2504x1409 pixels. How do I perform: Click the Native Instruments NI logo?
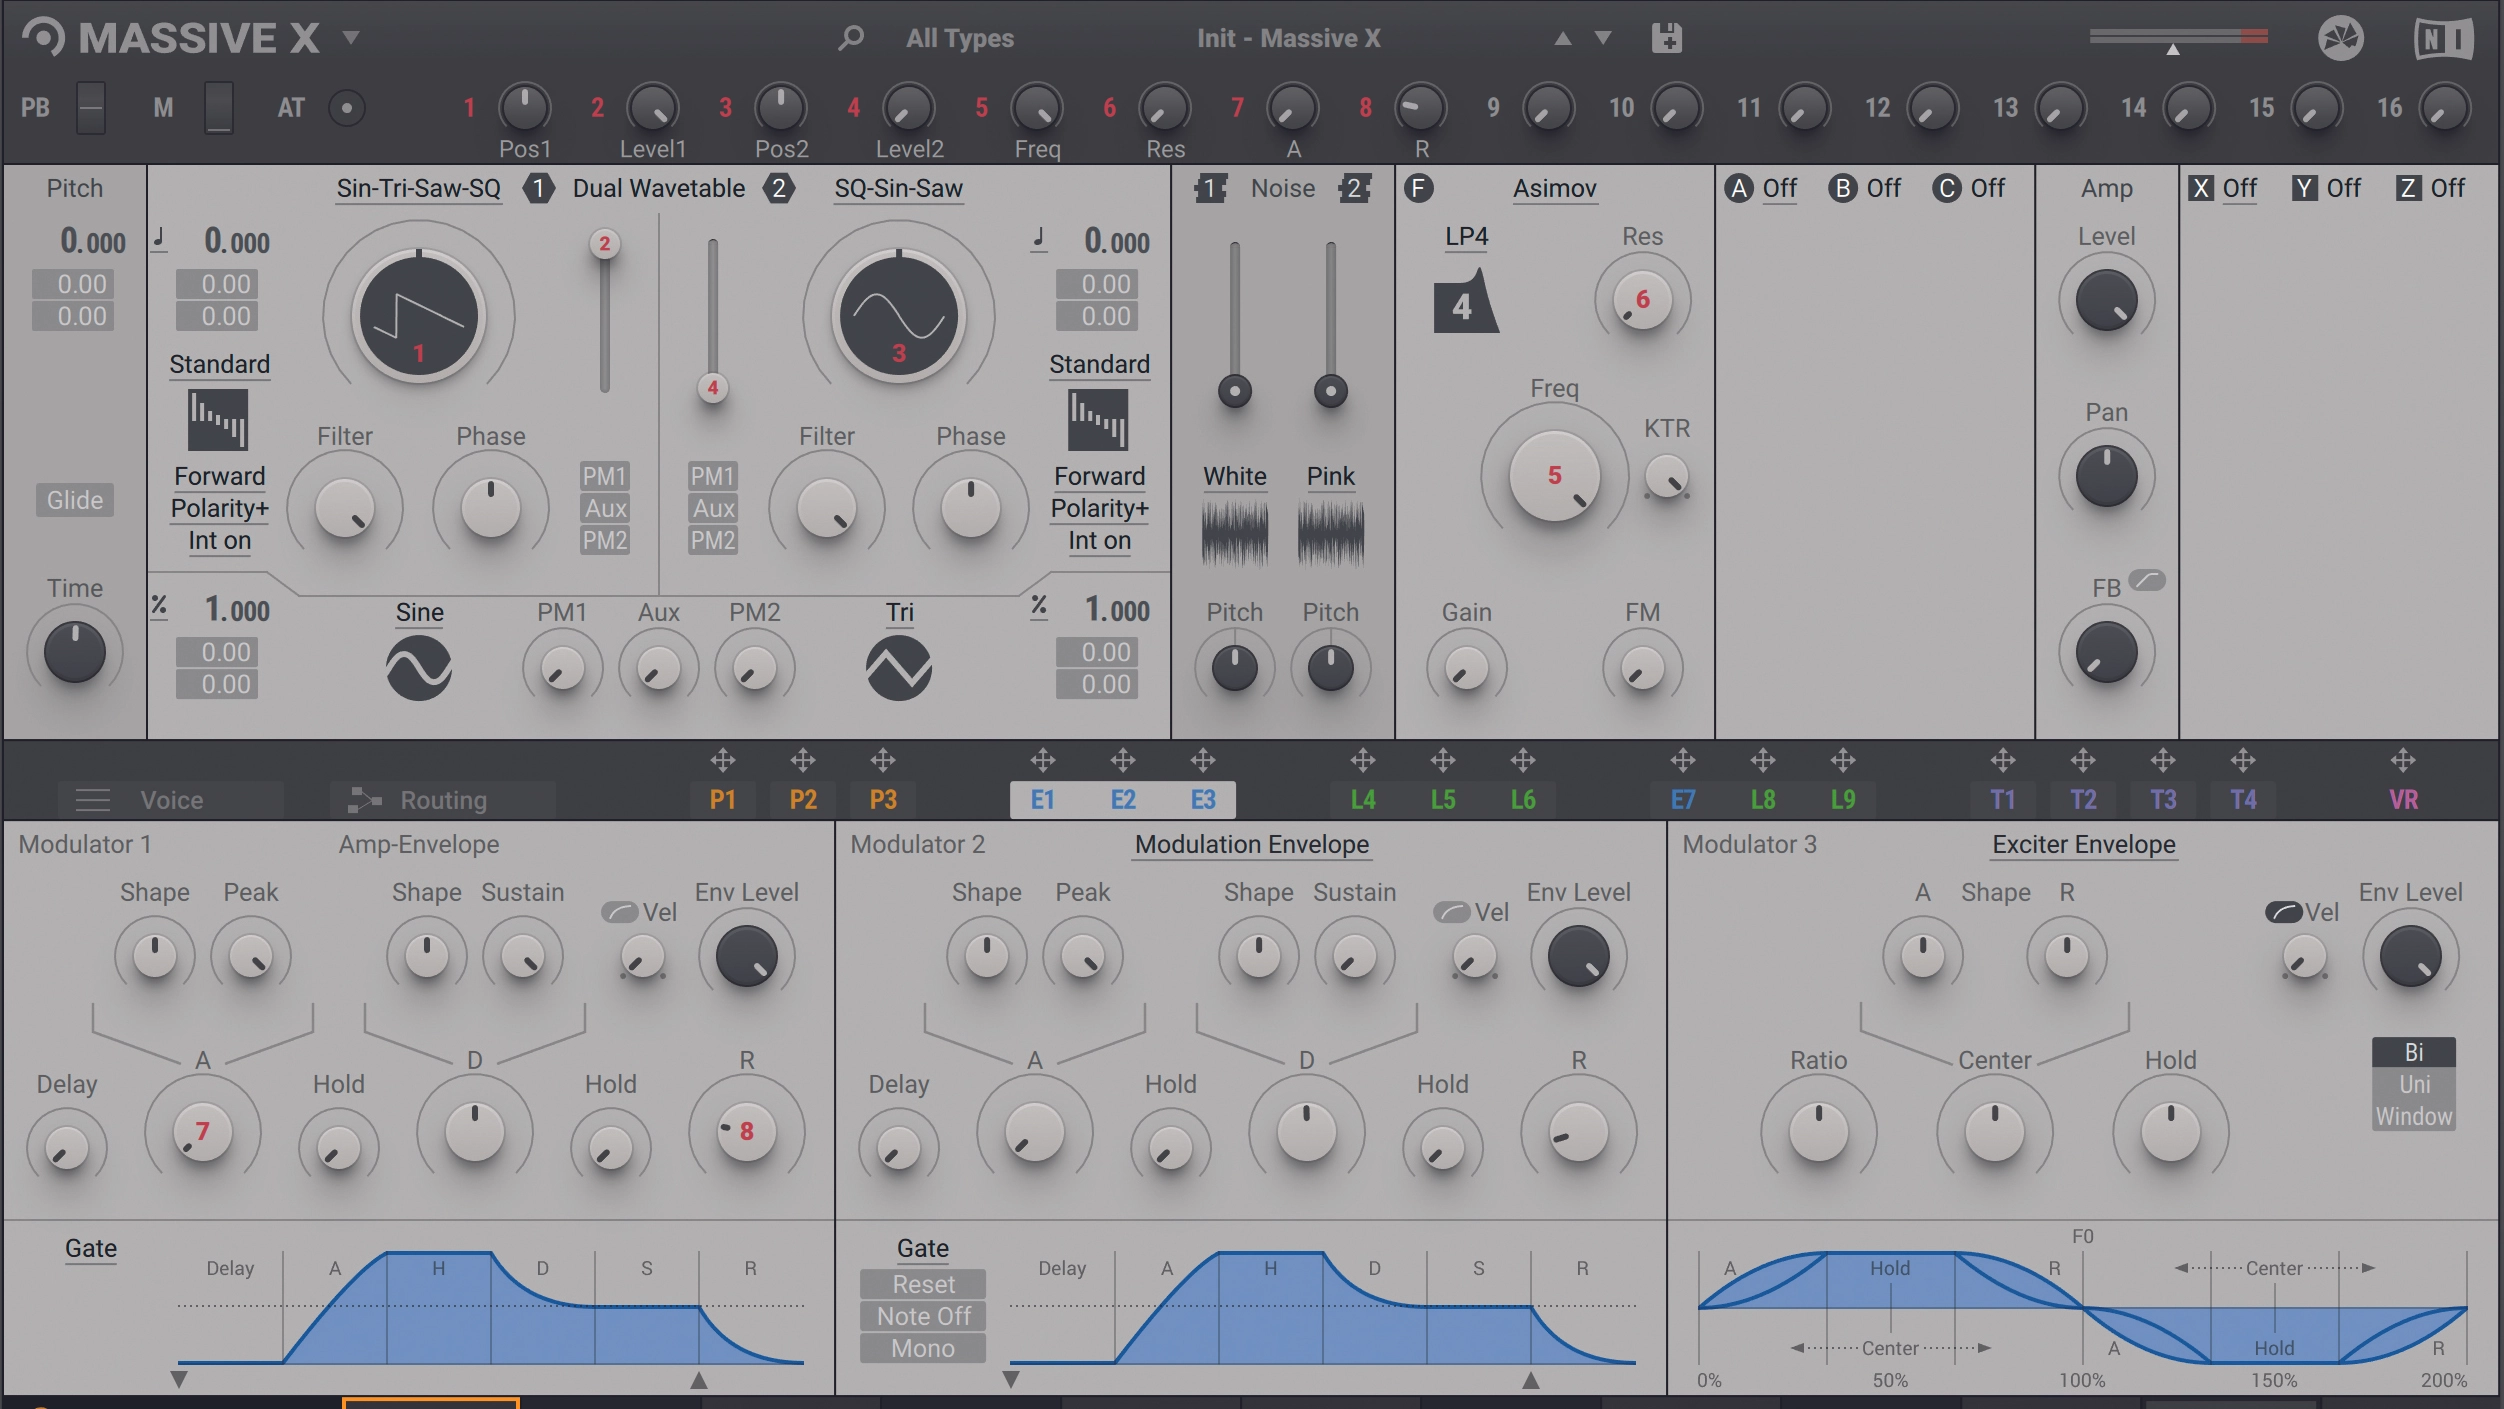2443,39
